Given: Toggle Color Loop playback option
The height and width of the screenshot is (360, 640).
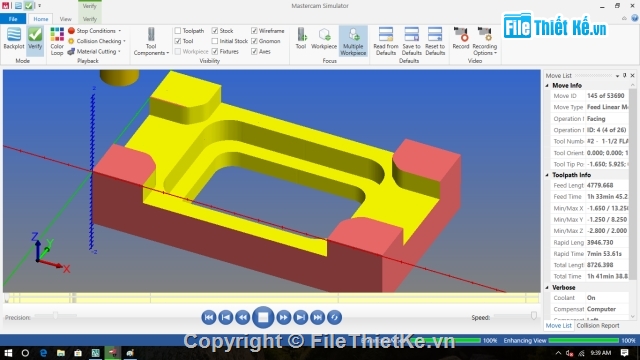Looking at the screenshot, I should 57,41.
